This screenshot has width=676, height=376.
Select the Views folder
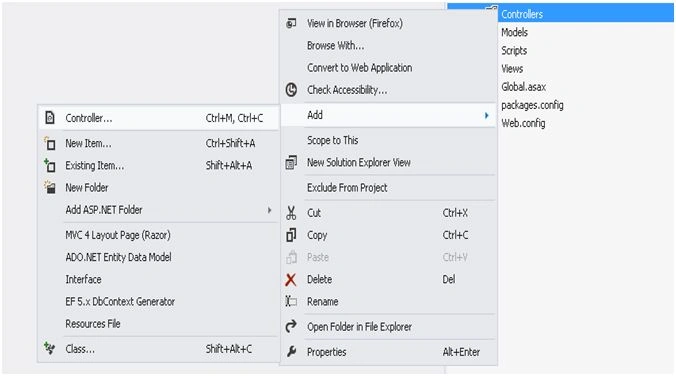(x=512, y=69)
